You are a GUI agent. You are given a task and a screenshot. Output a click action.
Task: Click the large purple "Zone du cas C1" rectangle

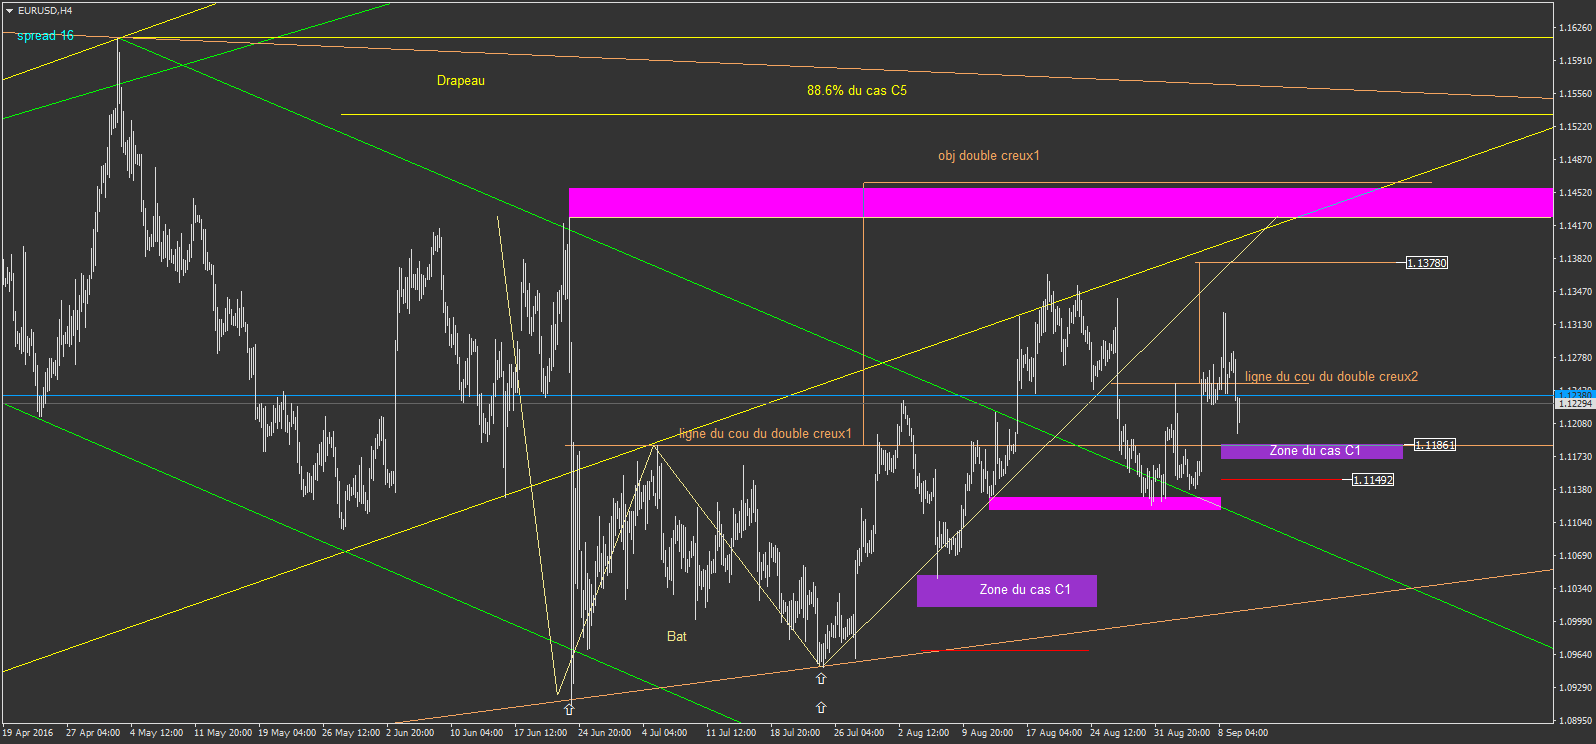1007,591
